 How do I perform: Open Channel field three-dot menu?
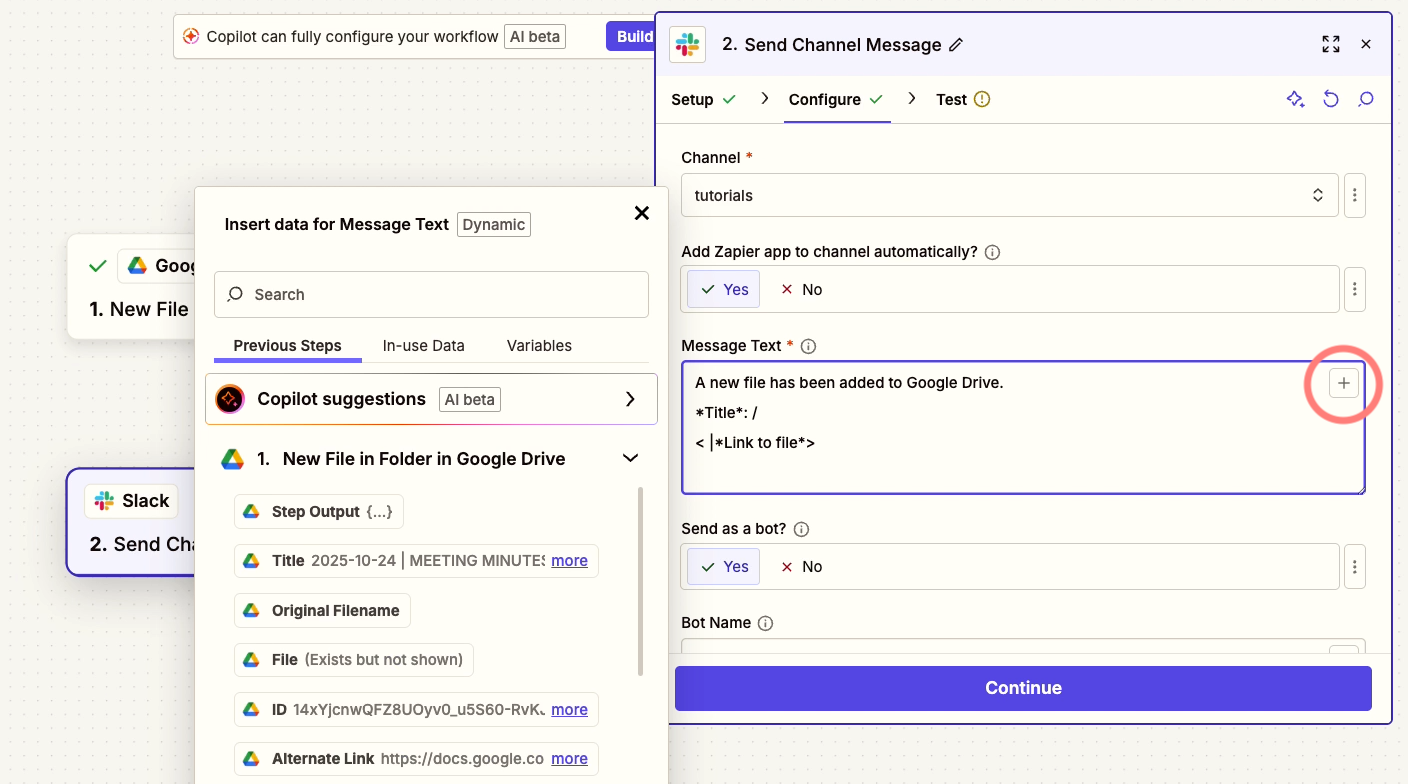click(1355, 195)
